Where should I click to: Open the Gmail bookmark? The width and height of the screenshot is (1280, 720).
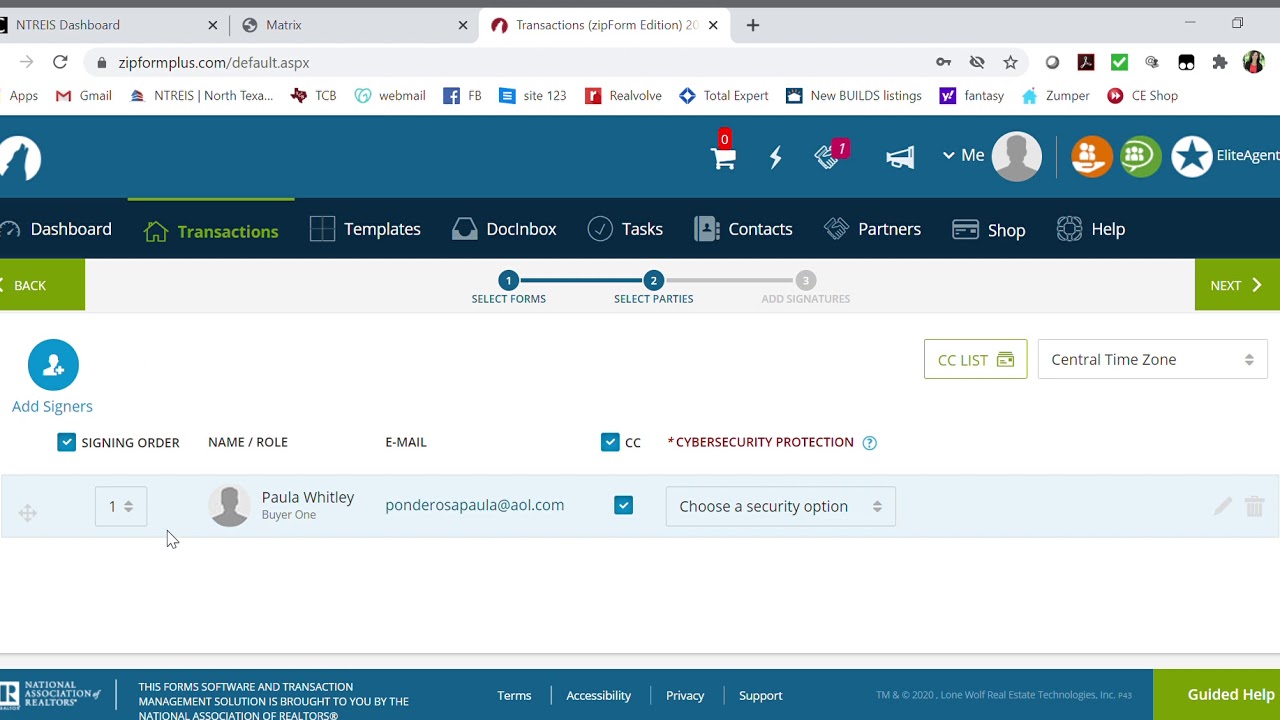click(84, 96)
